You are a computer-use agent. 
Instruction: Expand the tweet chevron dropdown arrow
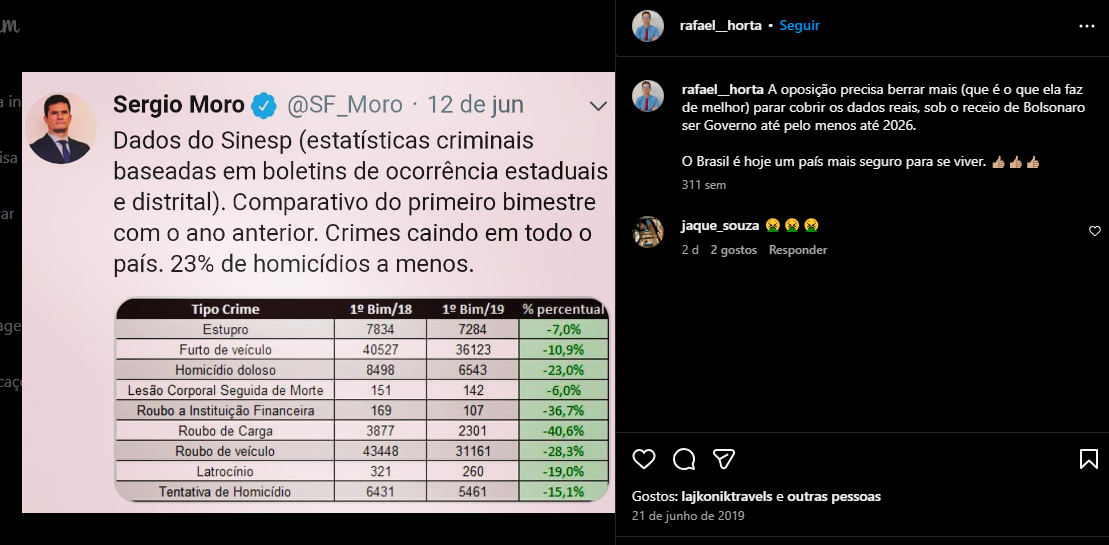(598, 107)
